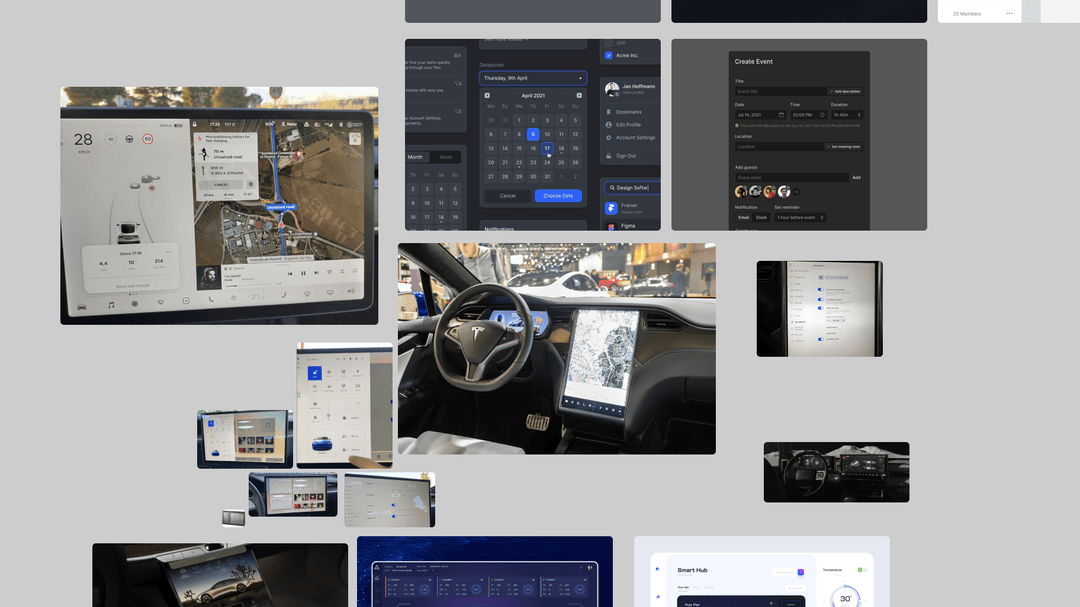The image size is (1080, 607).
Task: Click the clock icon in the Time field
Action: coord(822,115)
